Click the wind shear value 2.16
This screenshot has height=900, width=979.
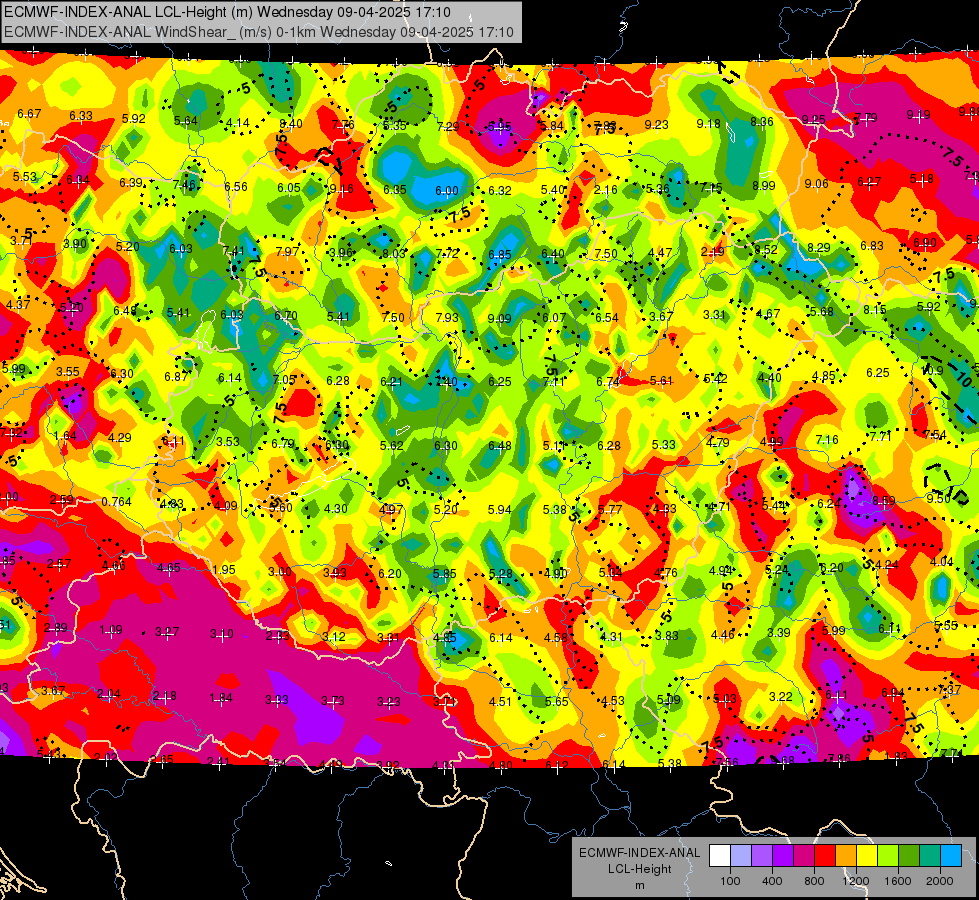coord(606,189)
